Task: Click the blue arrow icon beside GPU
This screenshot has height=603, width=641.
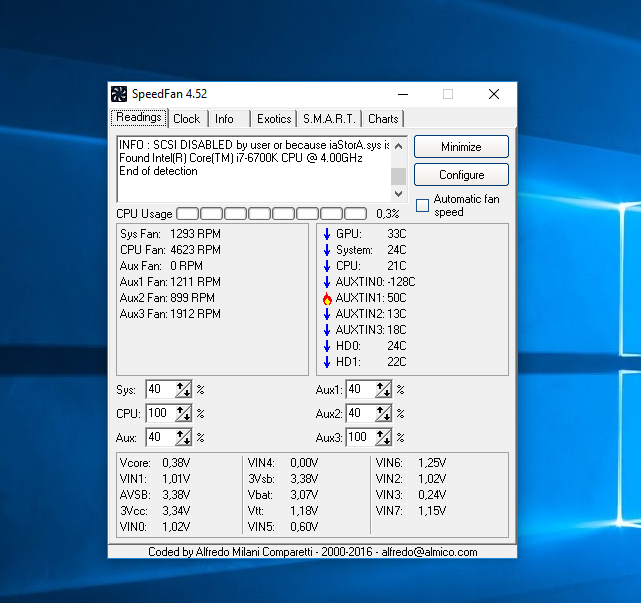Action: tap(326, 234)
